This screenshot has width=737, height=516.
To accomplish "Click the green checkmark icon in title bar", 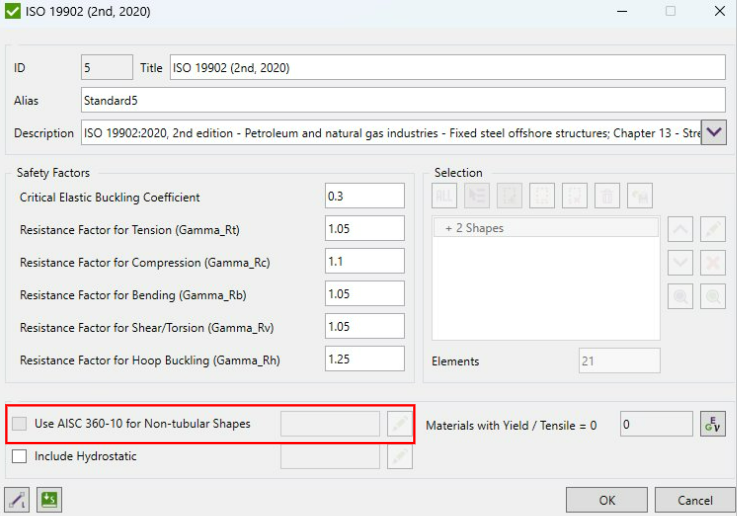I will point(13,11).
